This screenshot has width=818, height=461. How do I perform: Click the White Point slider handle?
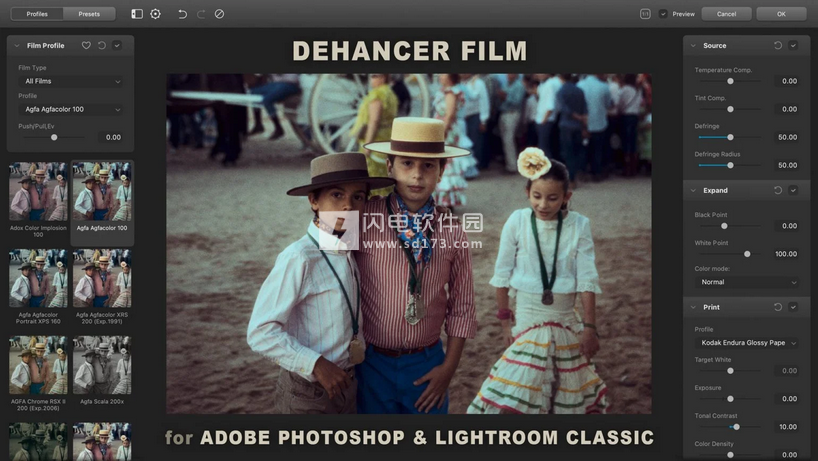[x=747, y=254]
